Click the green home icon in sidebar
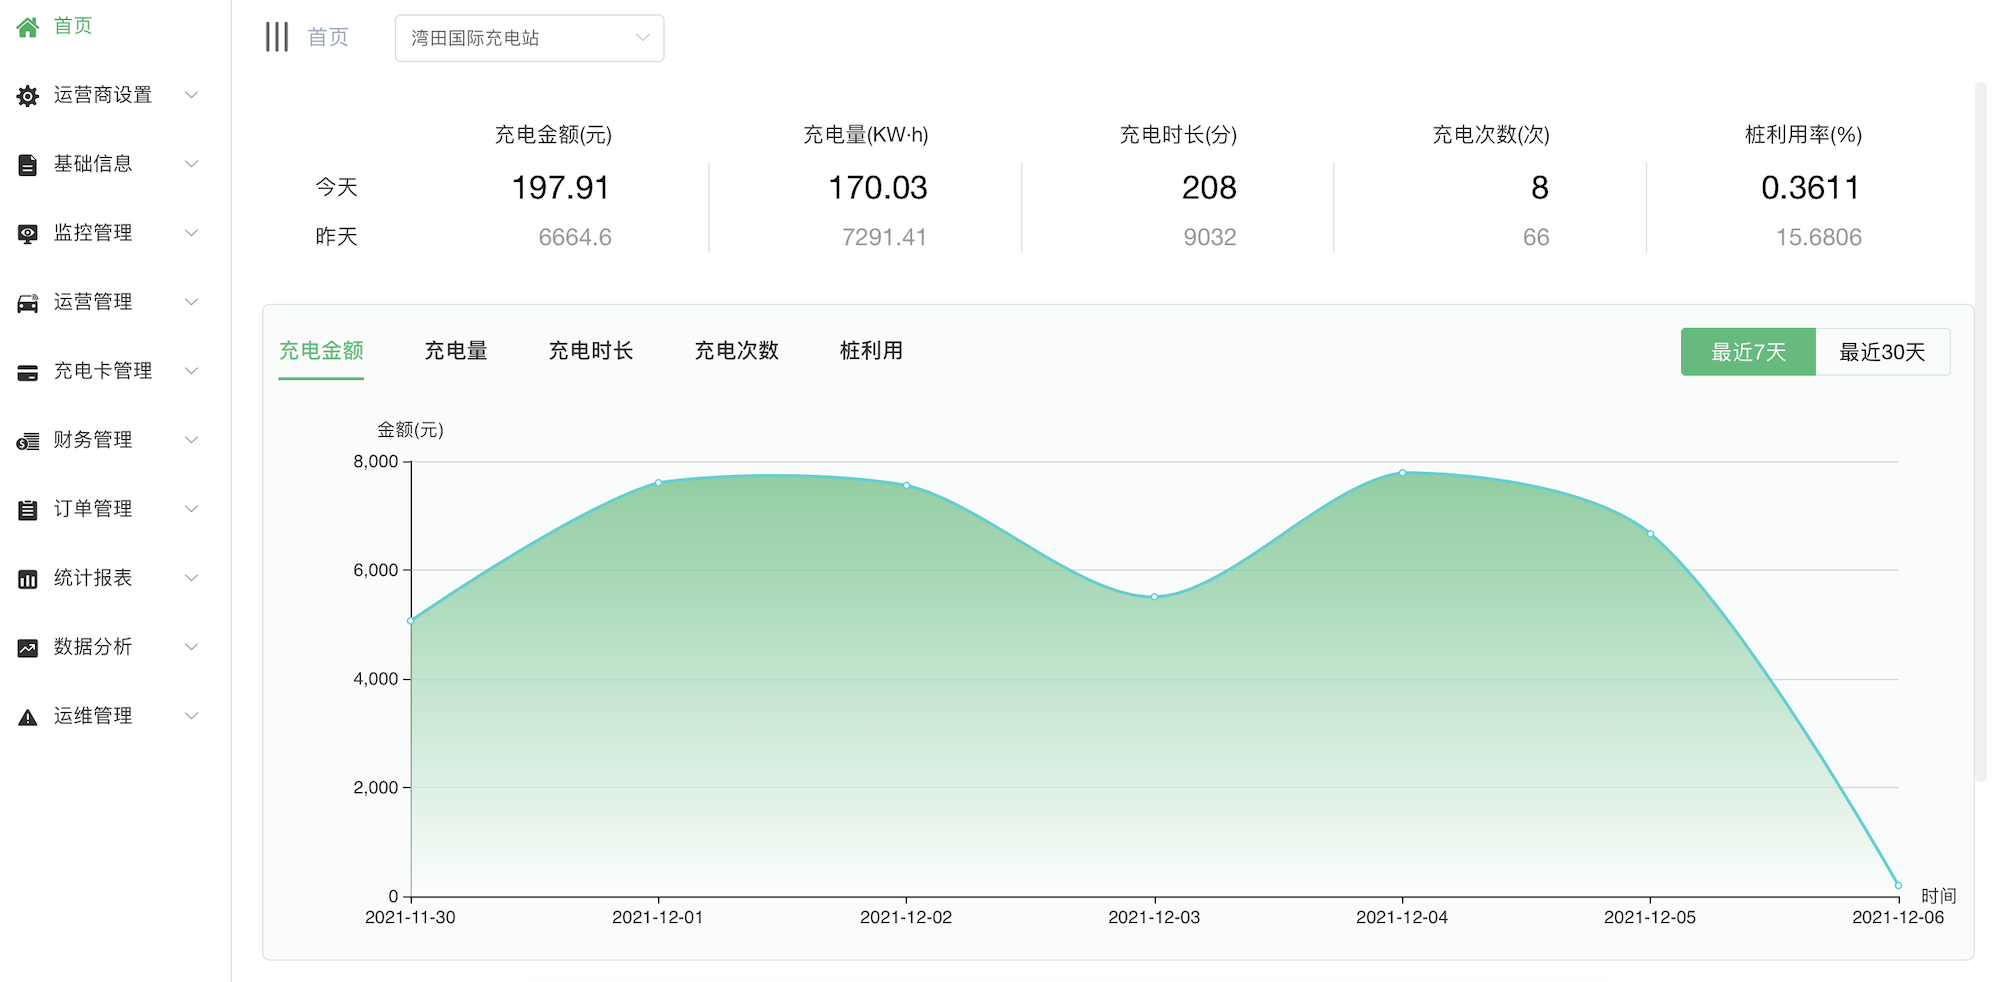Image resolution: width=1995 pixels, height=982 pixels. [x=28, y=27]
